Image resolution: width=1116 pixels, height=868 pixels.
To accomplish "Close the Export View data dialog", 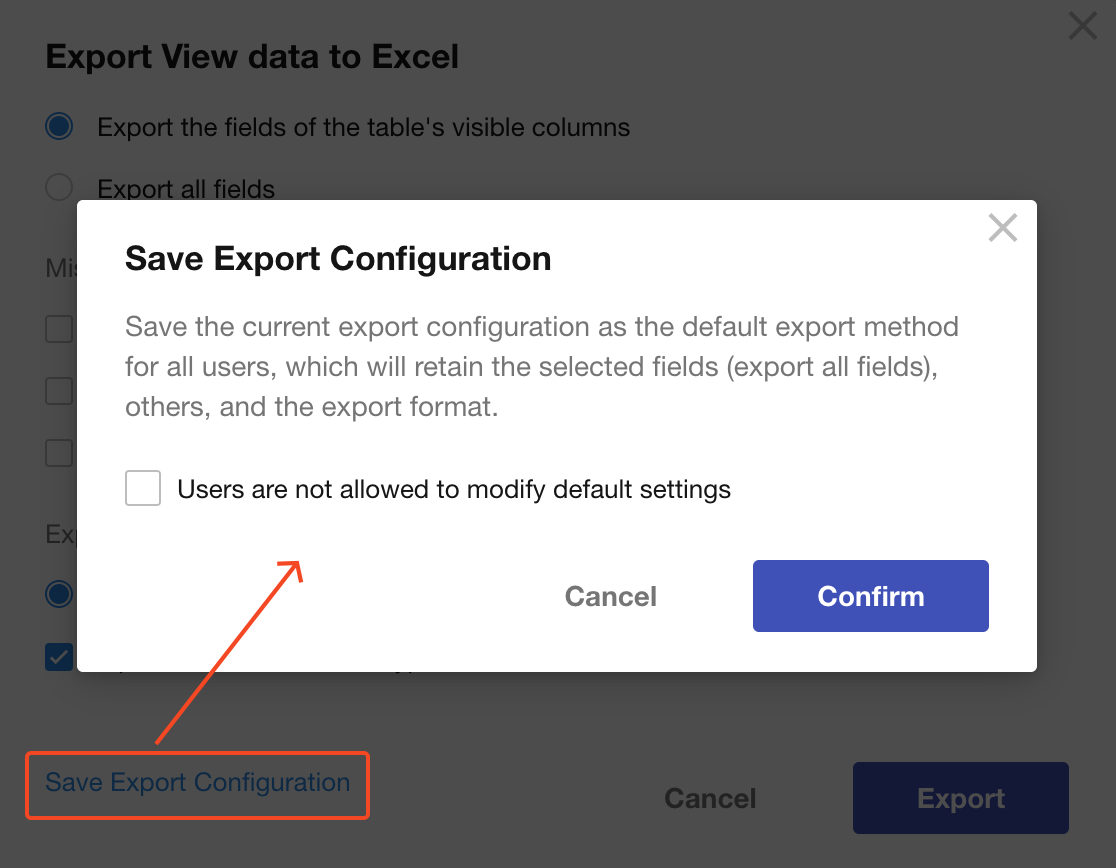I will [x=1083, y=26].
